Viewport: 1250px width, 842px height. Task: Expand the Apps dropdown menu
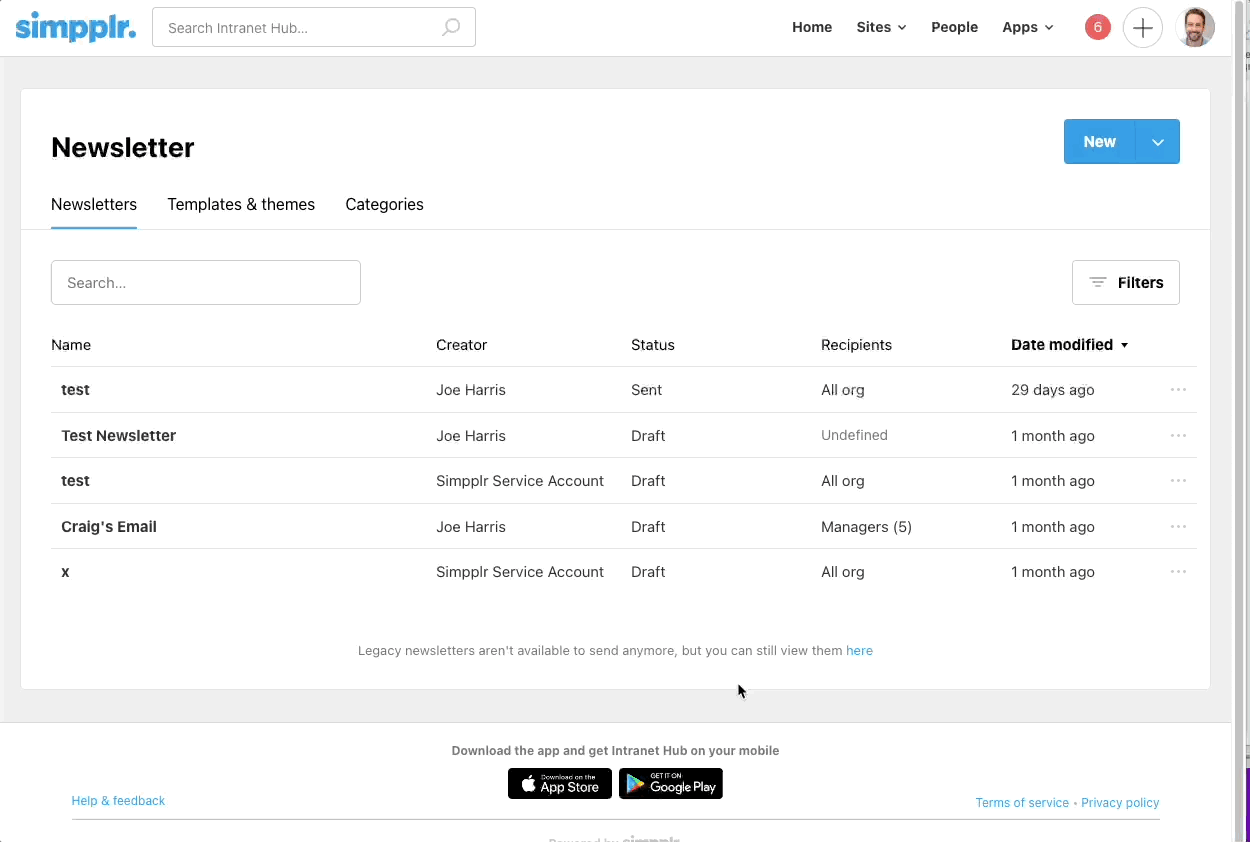1027,28
